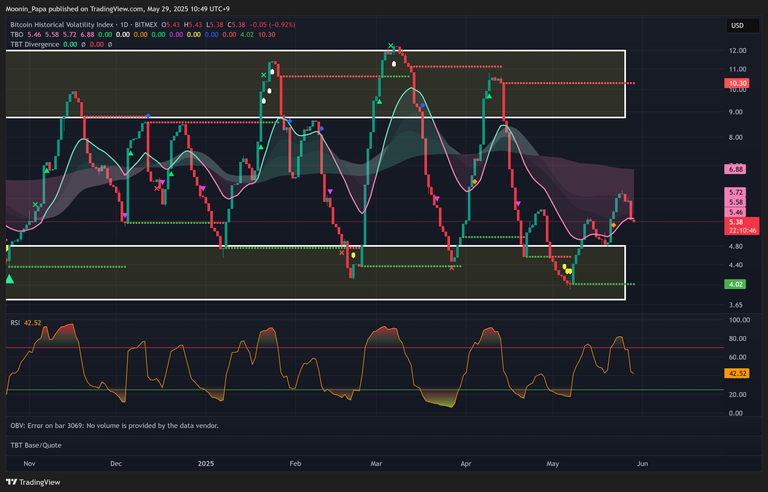
Task: Click the RSI indicator label
Action: point(15,323)
